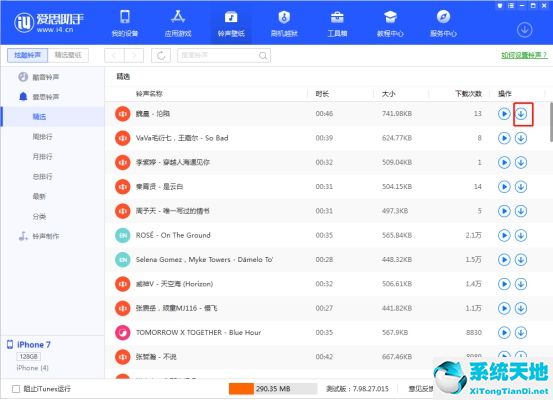
Task: Click the 7.98.27.015 version text
Action: click(370, 389)
